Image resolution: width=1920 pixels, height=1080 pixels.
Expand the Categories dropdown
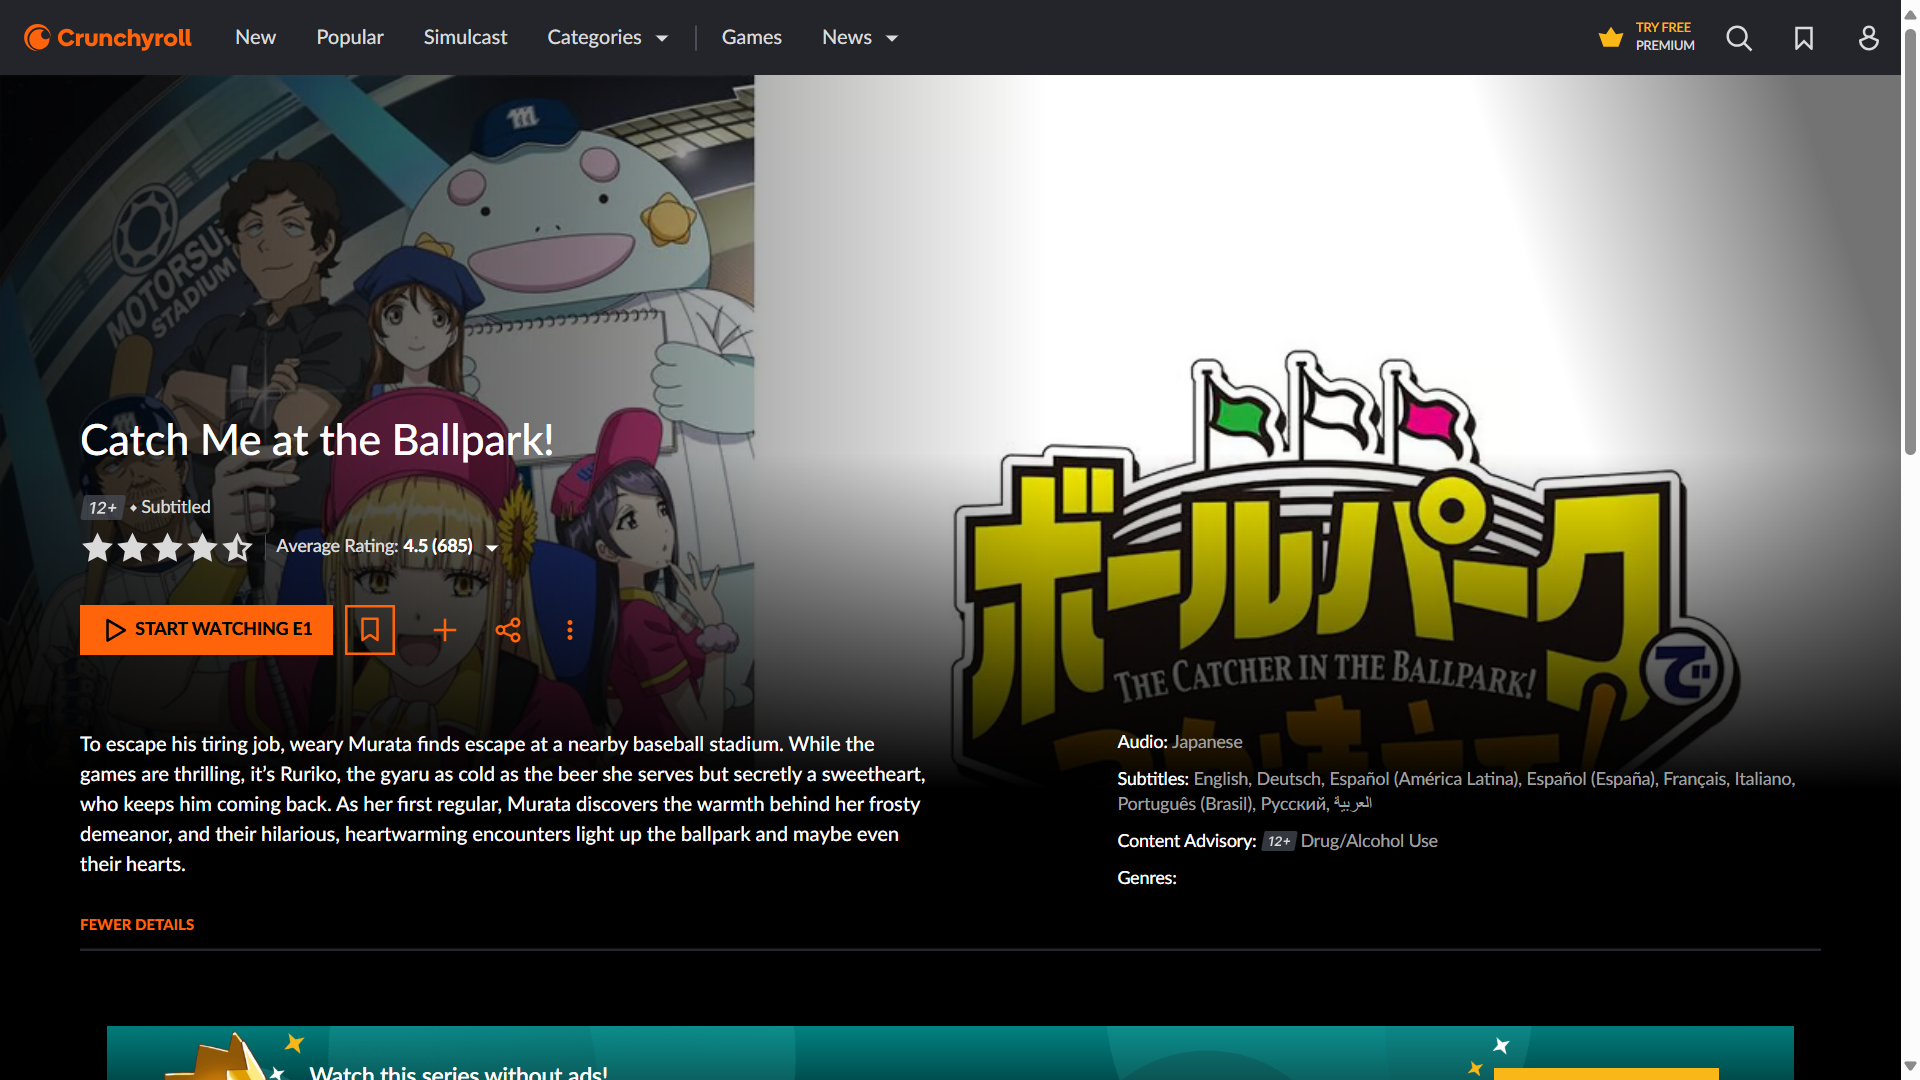pos(607,38)
